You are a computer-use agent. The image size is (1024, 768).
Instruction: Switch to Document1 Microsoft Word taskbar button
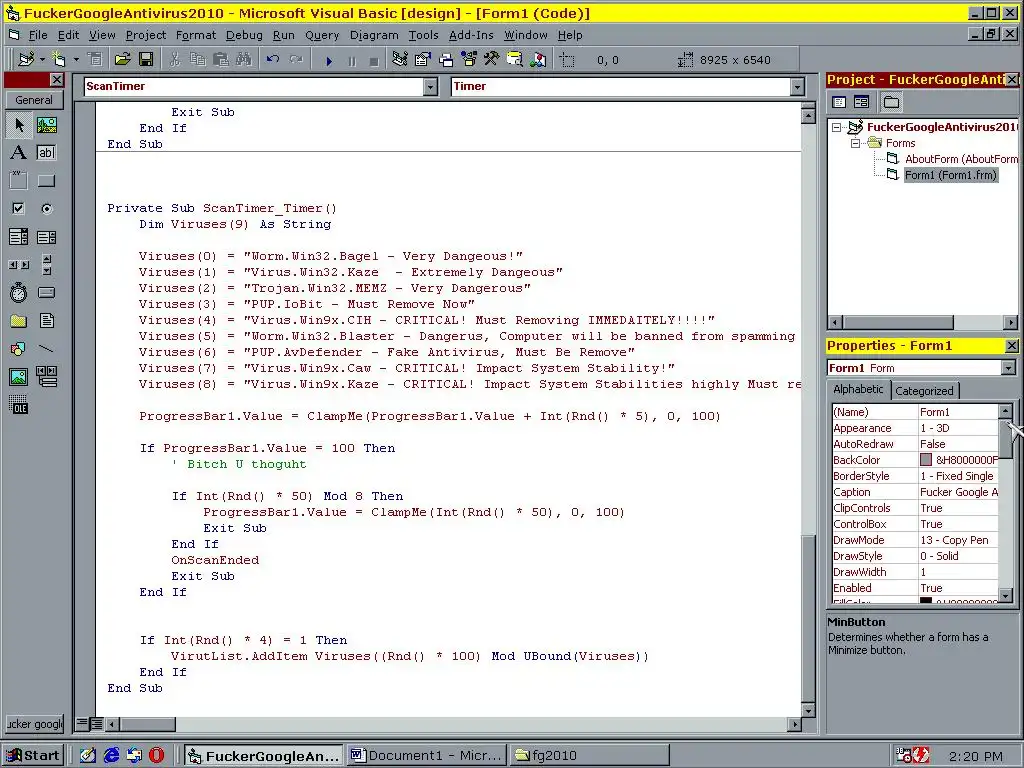(428, 756)
